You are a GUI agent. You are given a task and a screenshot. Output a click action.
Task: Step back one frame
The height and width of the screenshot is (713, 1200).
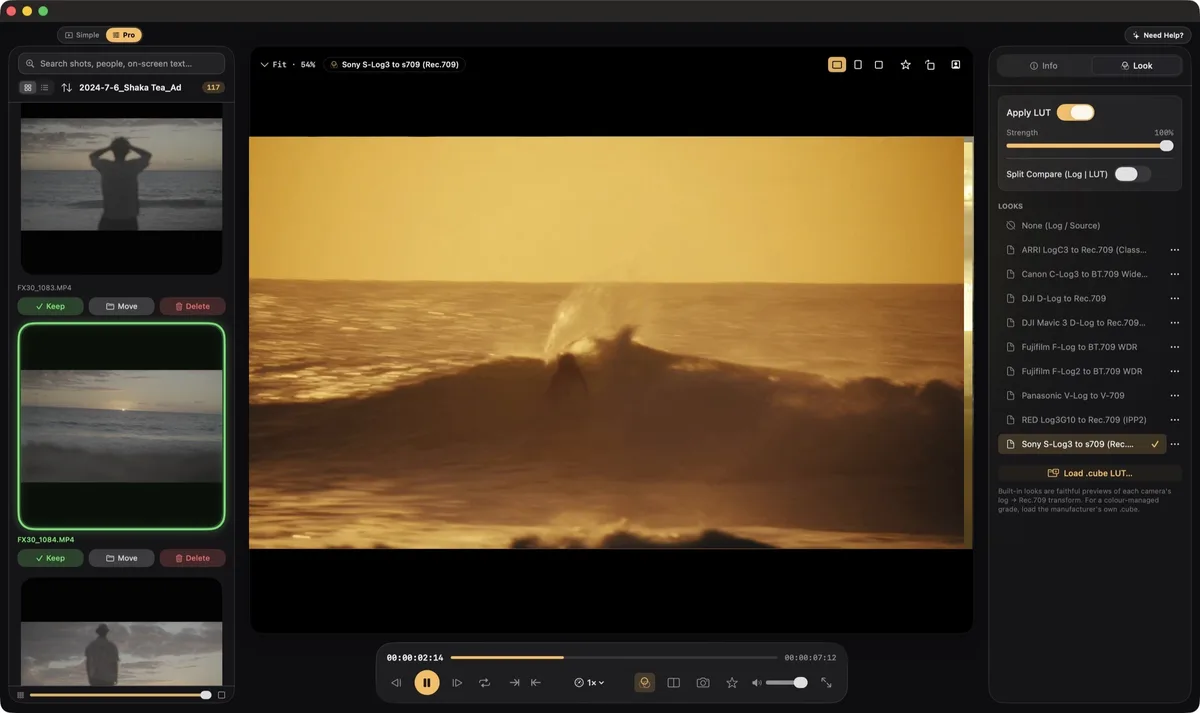coord(396,683)
